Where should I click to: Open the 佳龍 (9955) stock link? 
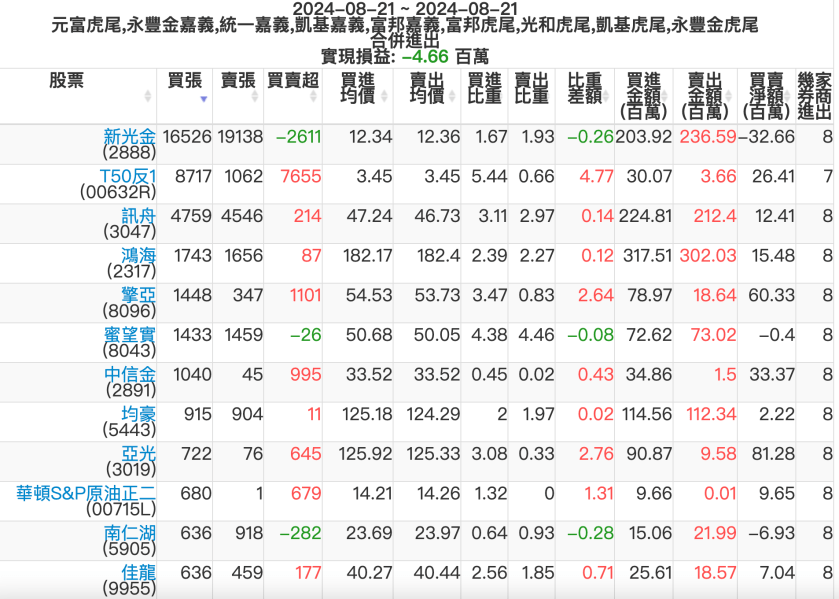point(139,572)
